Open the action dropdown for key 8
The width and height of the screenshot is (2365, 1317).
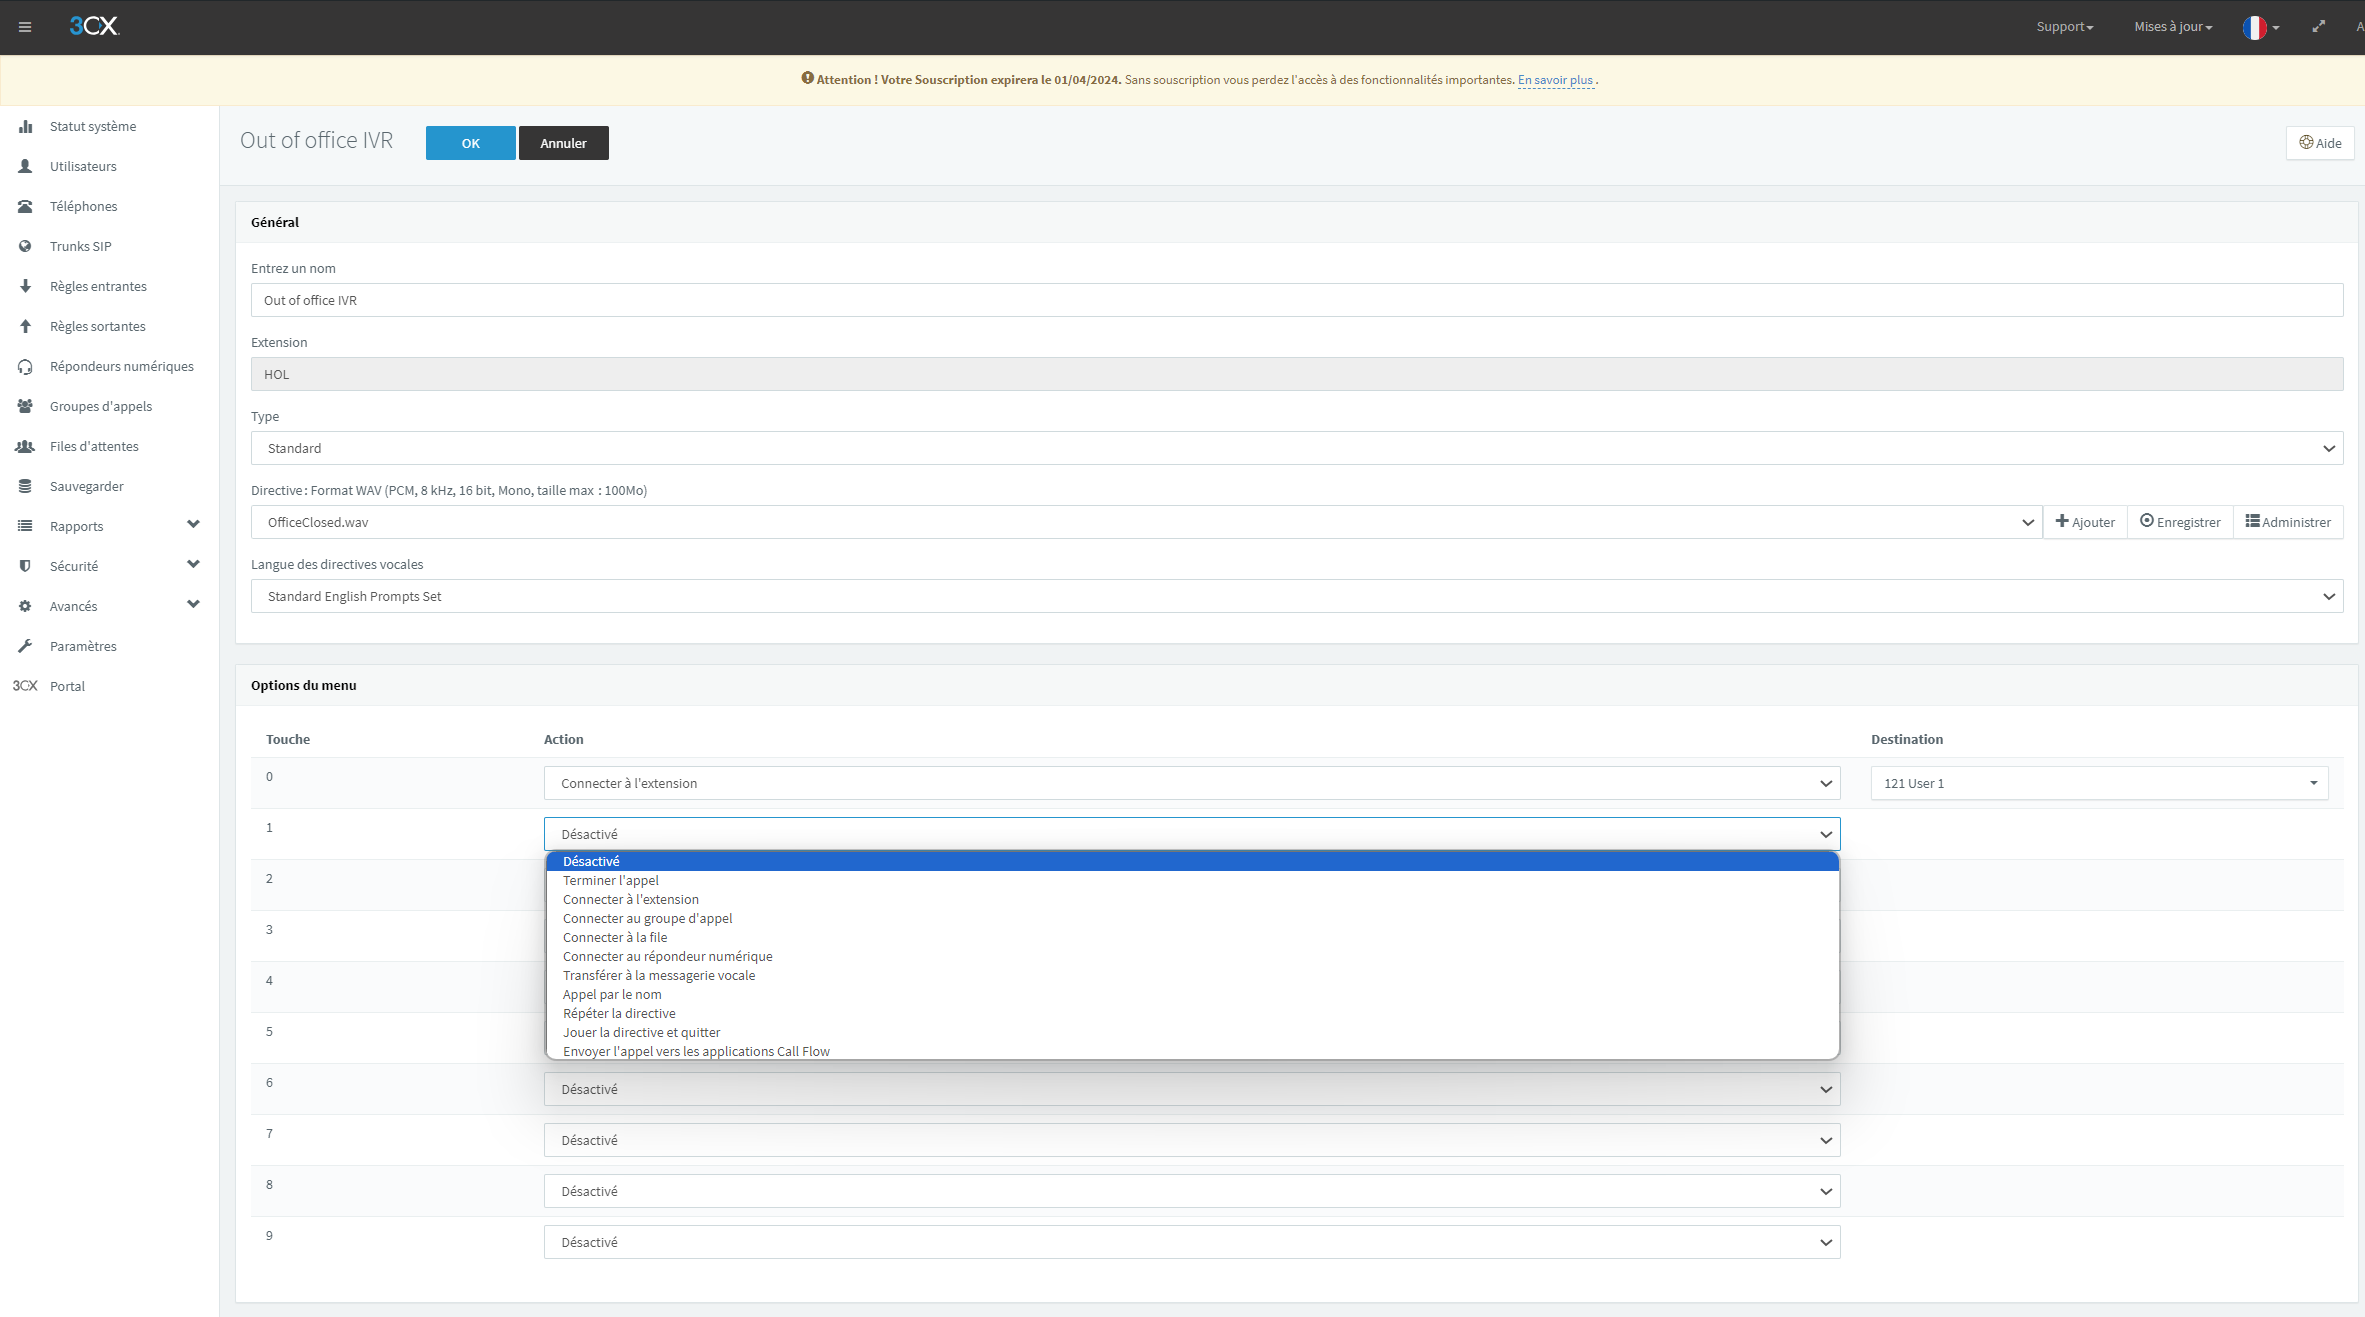[x=1191, y=1191]
